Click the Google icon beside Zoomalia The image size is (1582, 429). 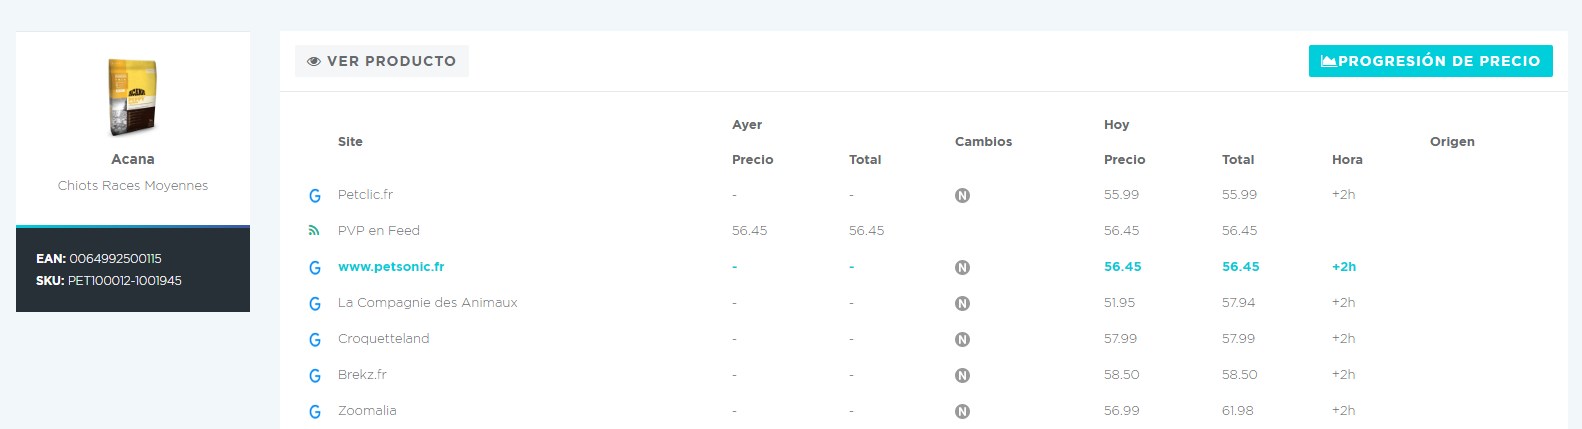point(315,412)
